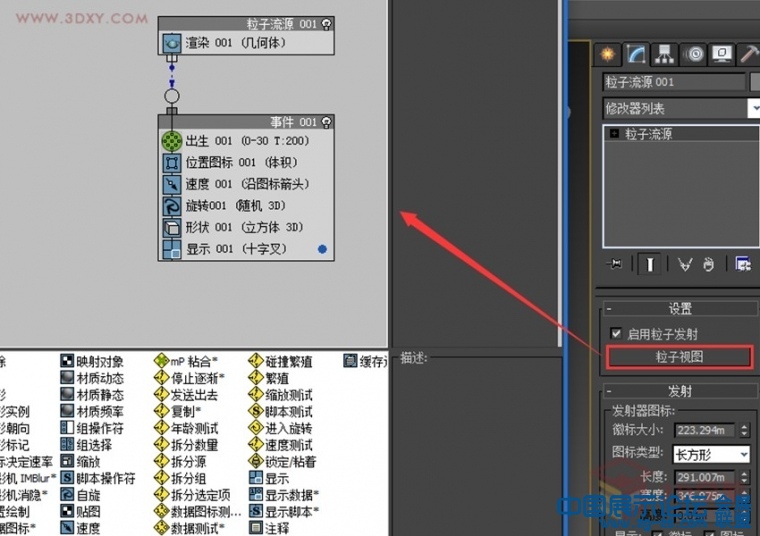Click the 长度 spinner arrows
760x536 pixels.
click(x=744, y=478)
